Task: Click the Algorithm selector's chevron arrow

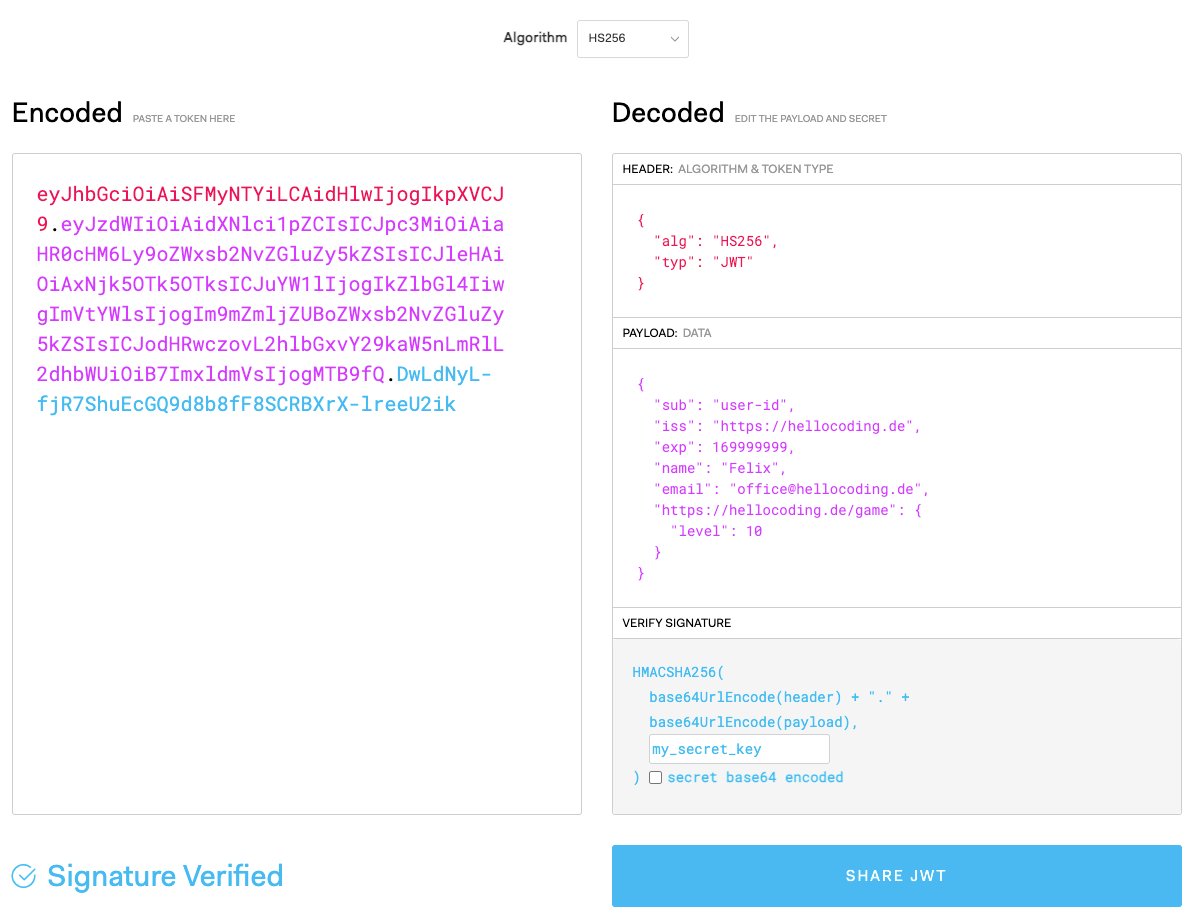Action: [676, 38]
